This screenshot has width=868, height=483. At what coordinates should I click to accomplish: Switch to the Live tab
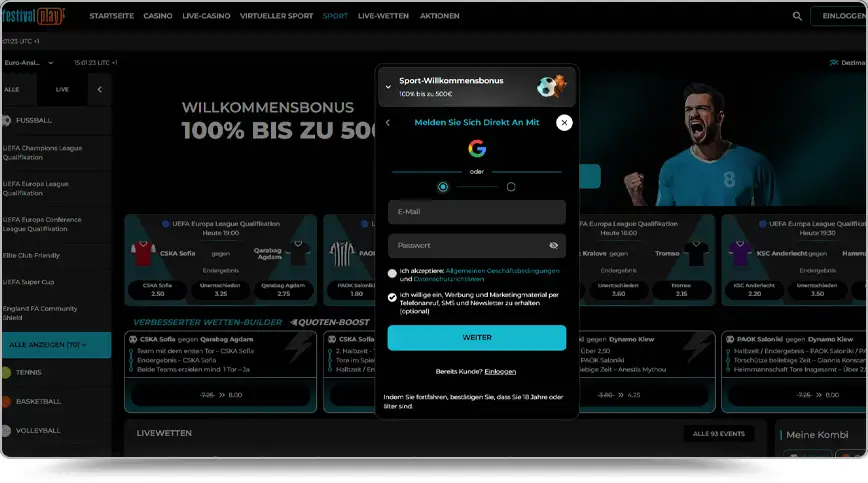pos(62,89)
